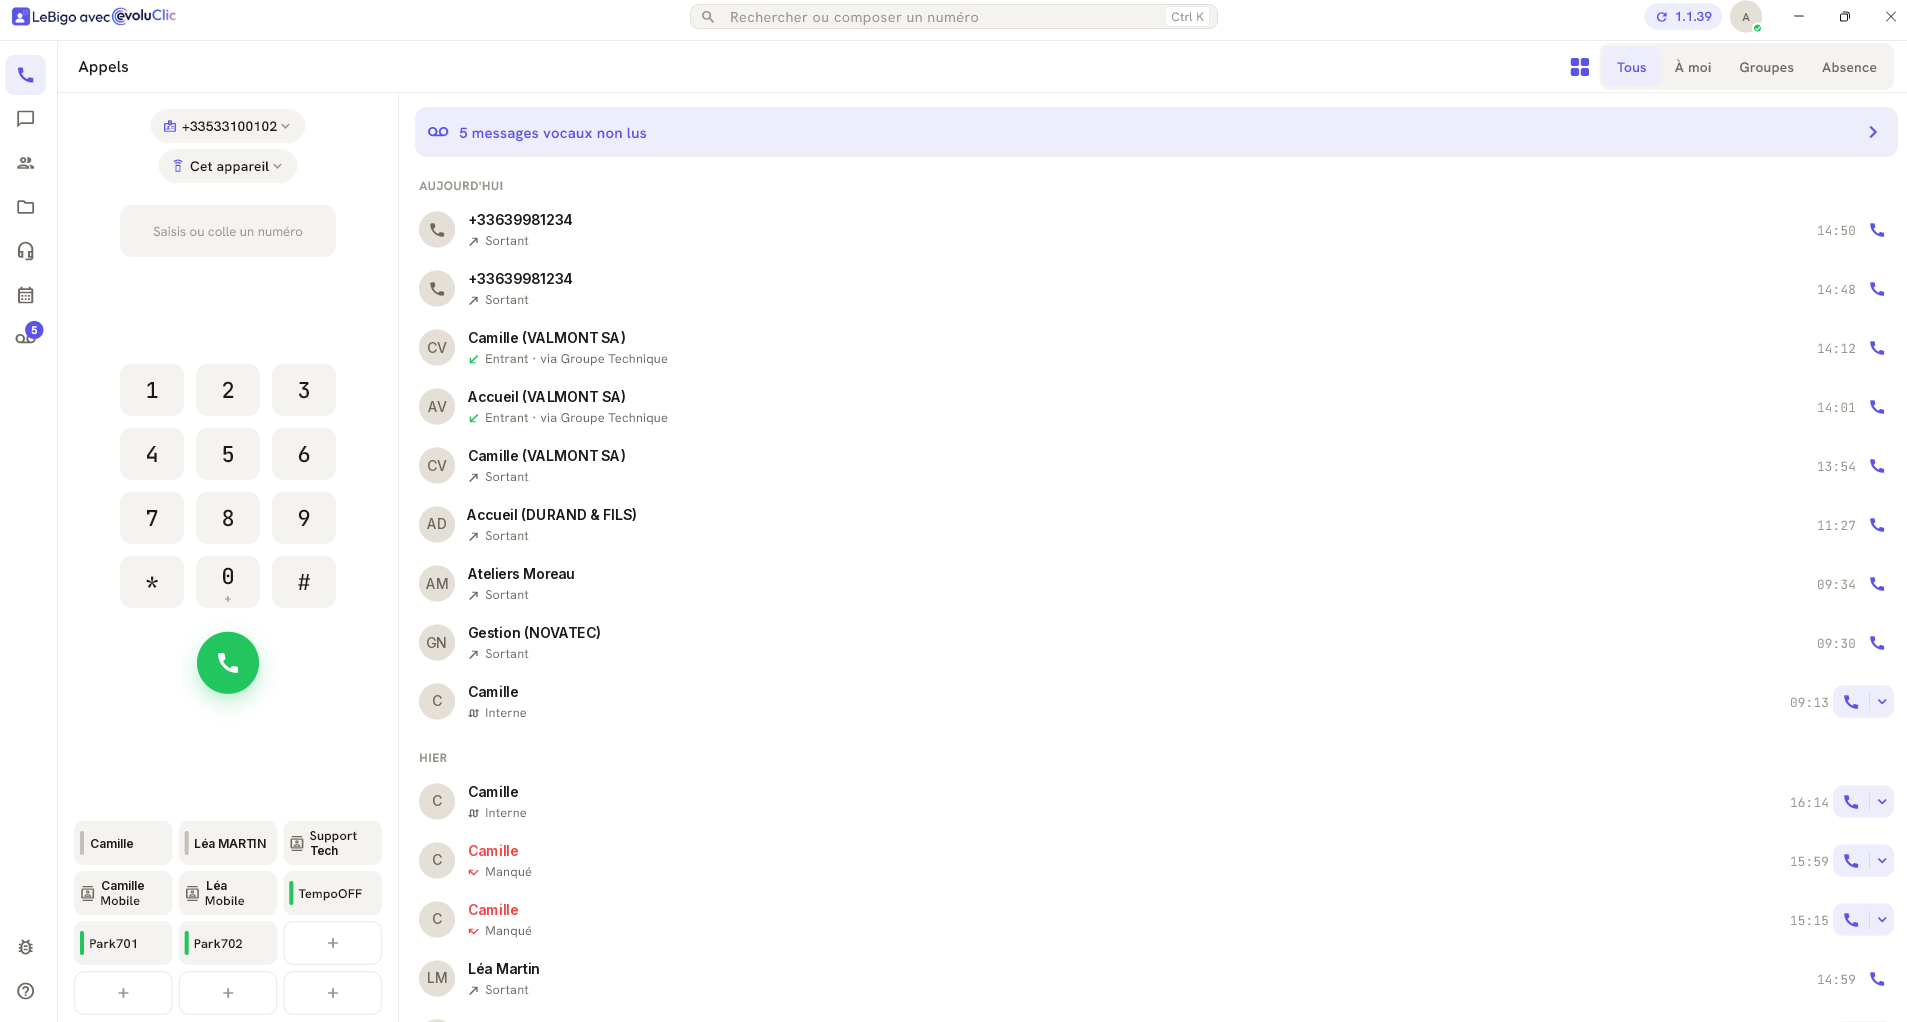1907x1022 pixels.
Task: Select the Groupes filter tab
Action: 1766,67
